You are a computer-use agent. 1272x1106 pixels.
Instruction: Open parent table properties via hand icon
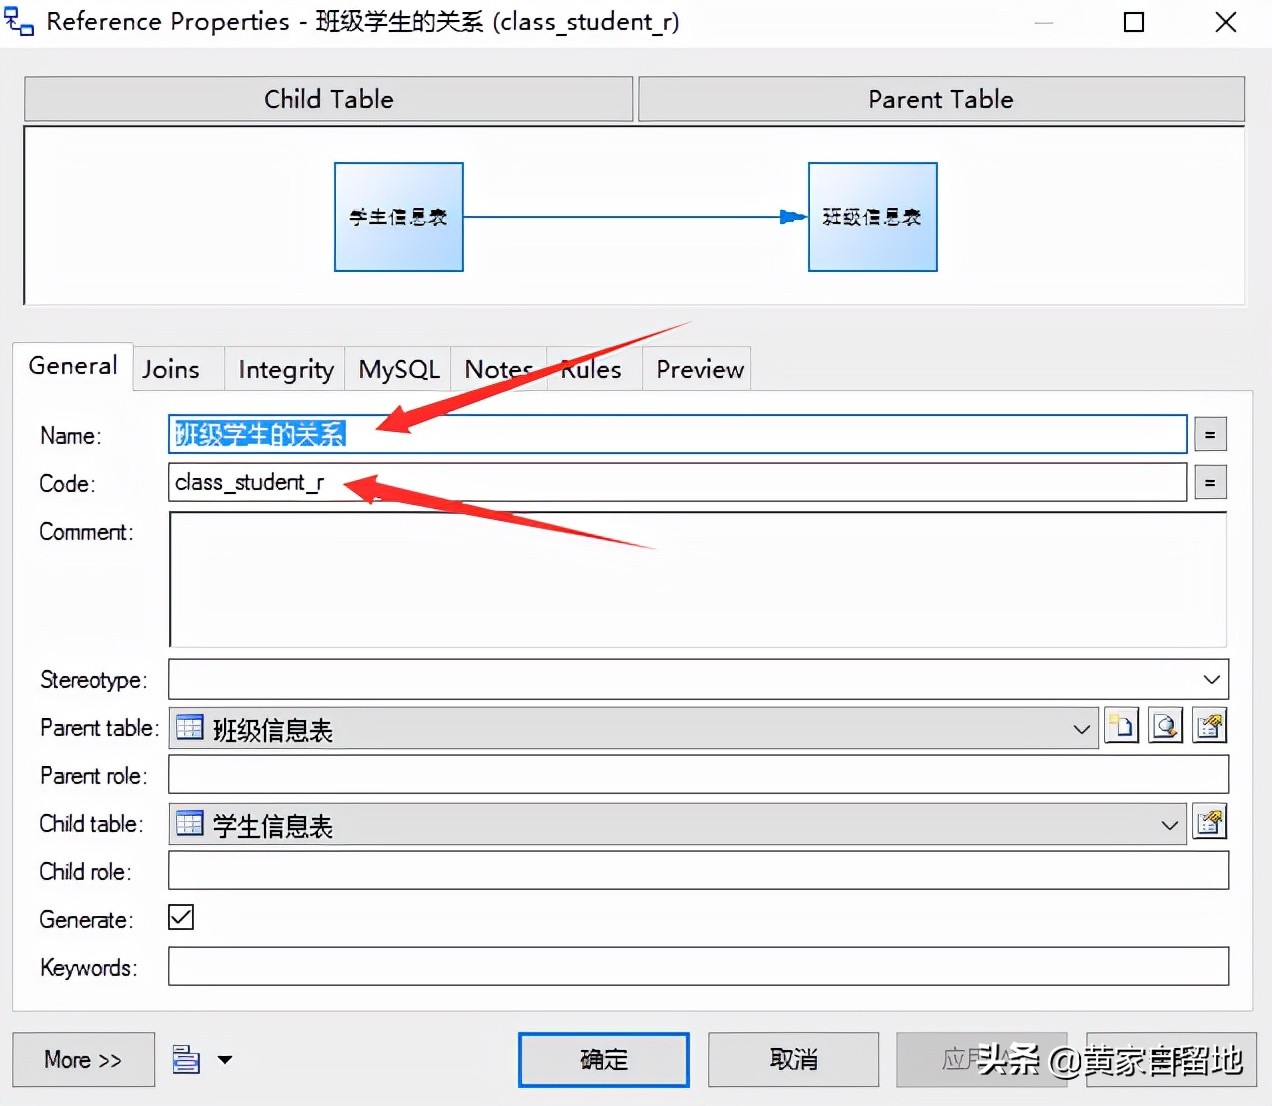pyautogui.click(x=1209, y=727)
